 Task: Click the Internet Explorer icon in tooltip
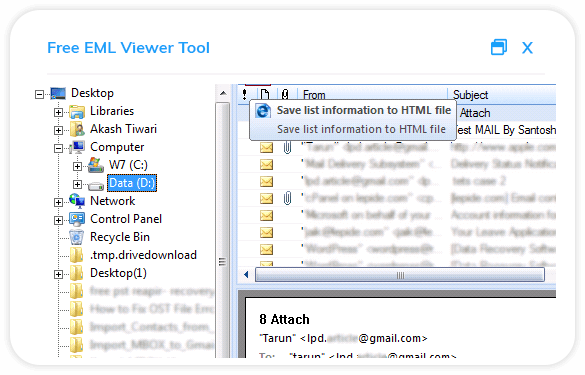[263, 111]
